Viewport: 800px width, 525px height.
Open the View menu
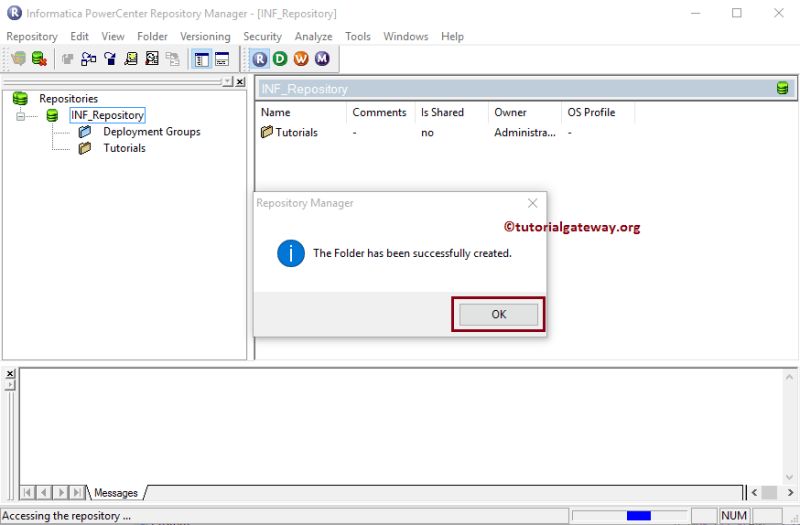click(x=113, y=37)
